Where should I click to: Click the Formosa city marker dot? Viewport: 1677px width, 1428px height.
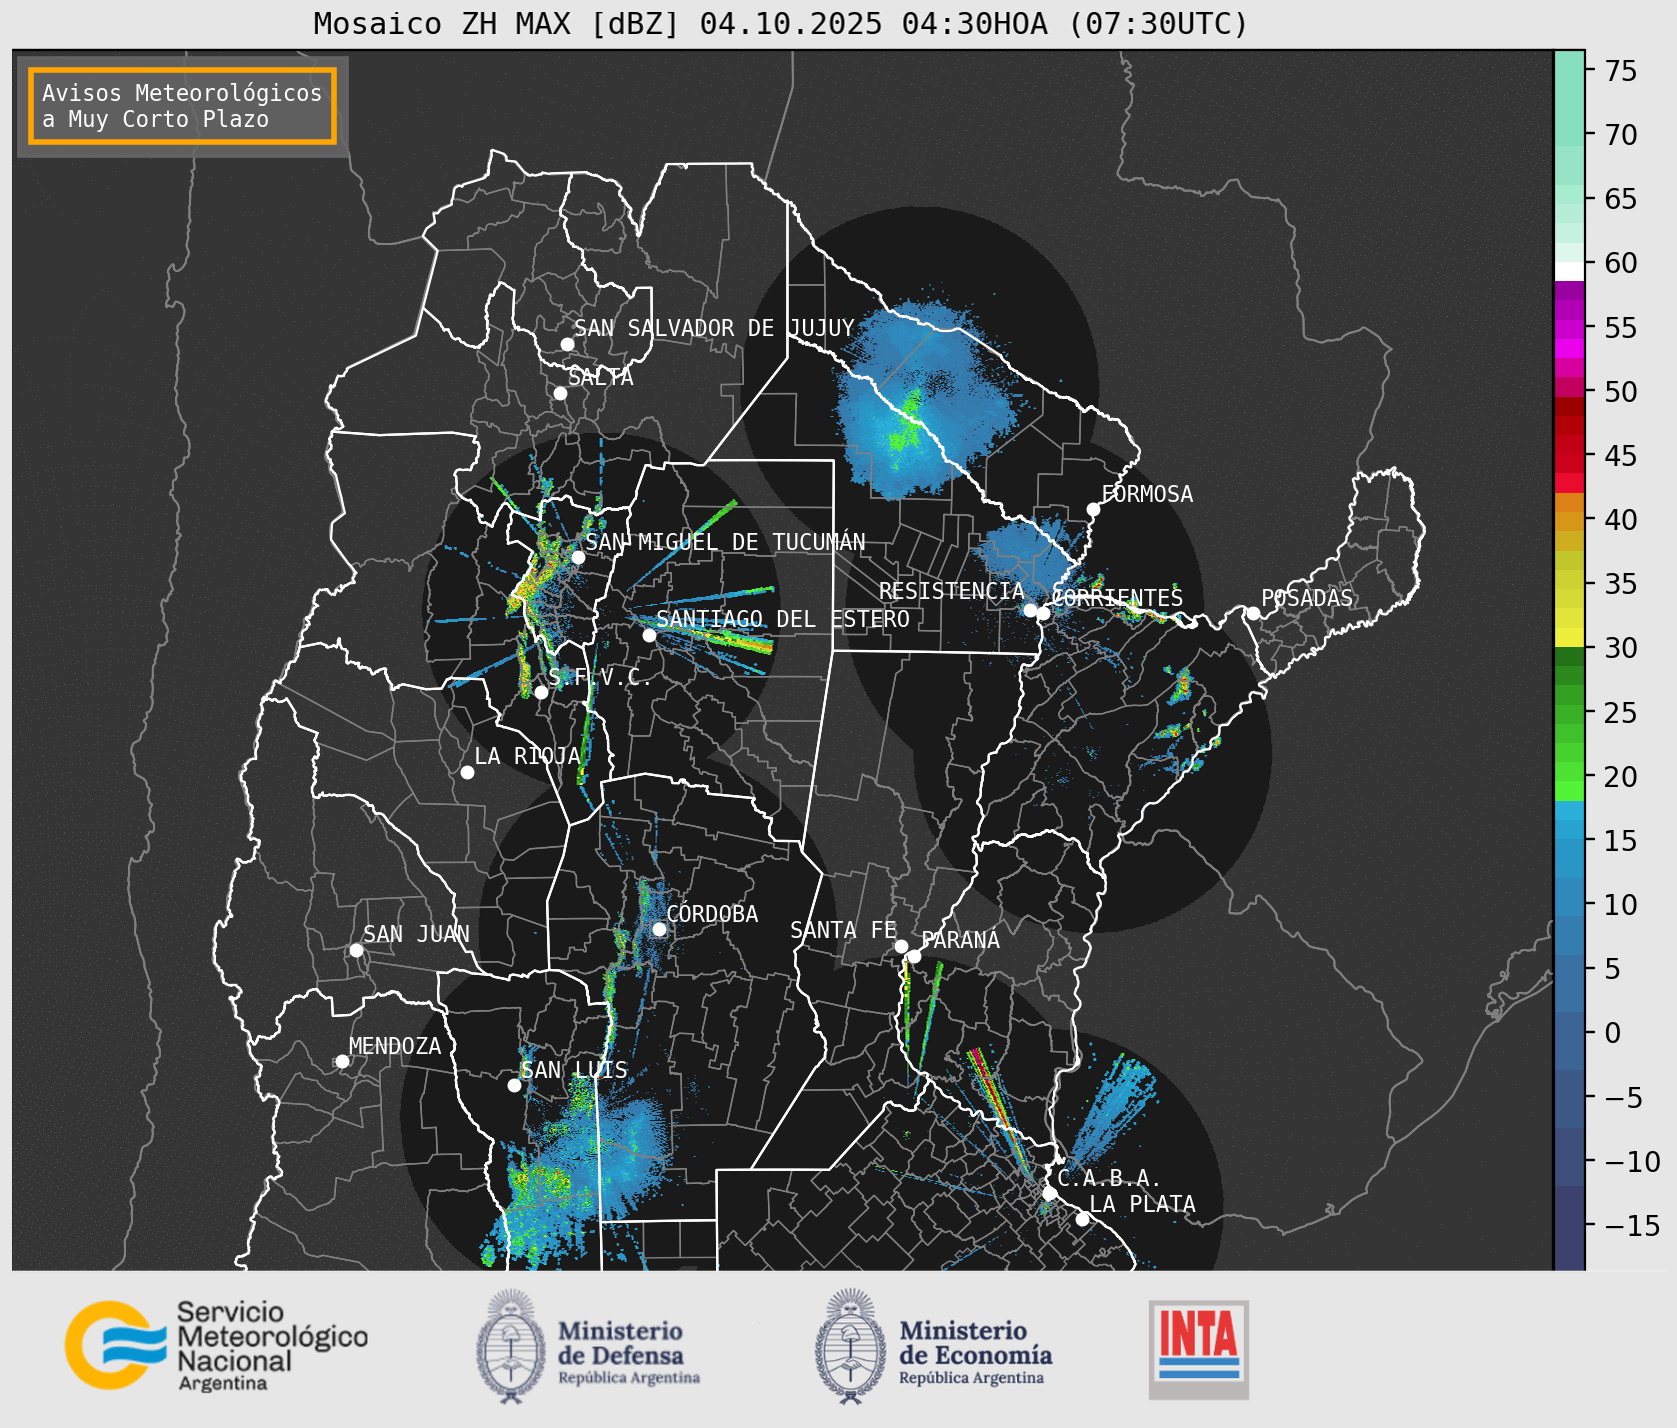[1093, 509]
